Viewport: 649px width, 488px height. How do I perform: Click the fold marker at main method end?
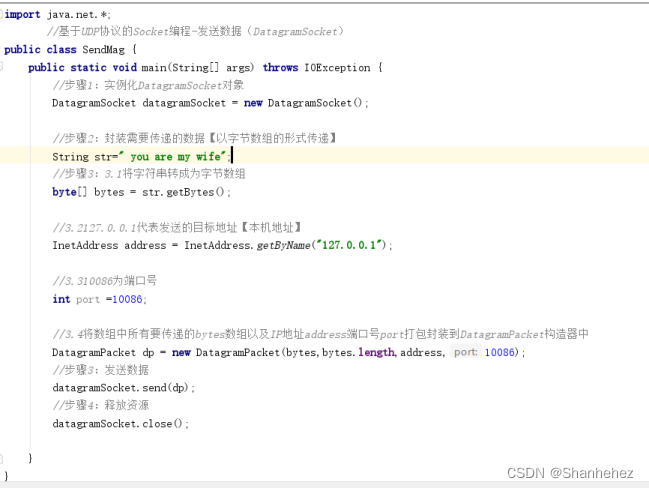[x=2, y=458]
